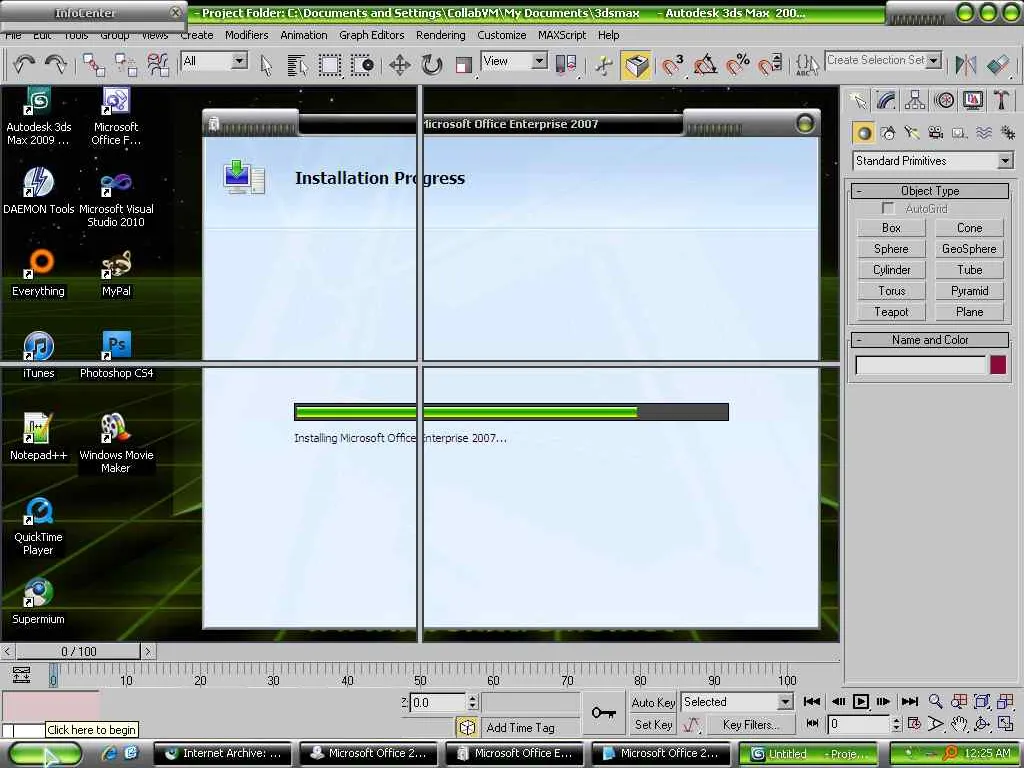Screen dimensions: 1024x768
Task: Select the Systems gears category icon
Action: [1008, 133]
